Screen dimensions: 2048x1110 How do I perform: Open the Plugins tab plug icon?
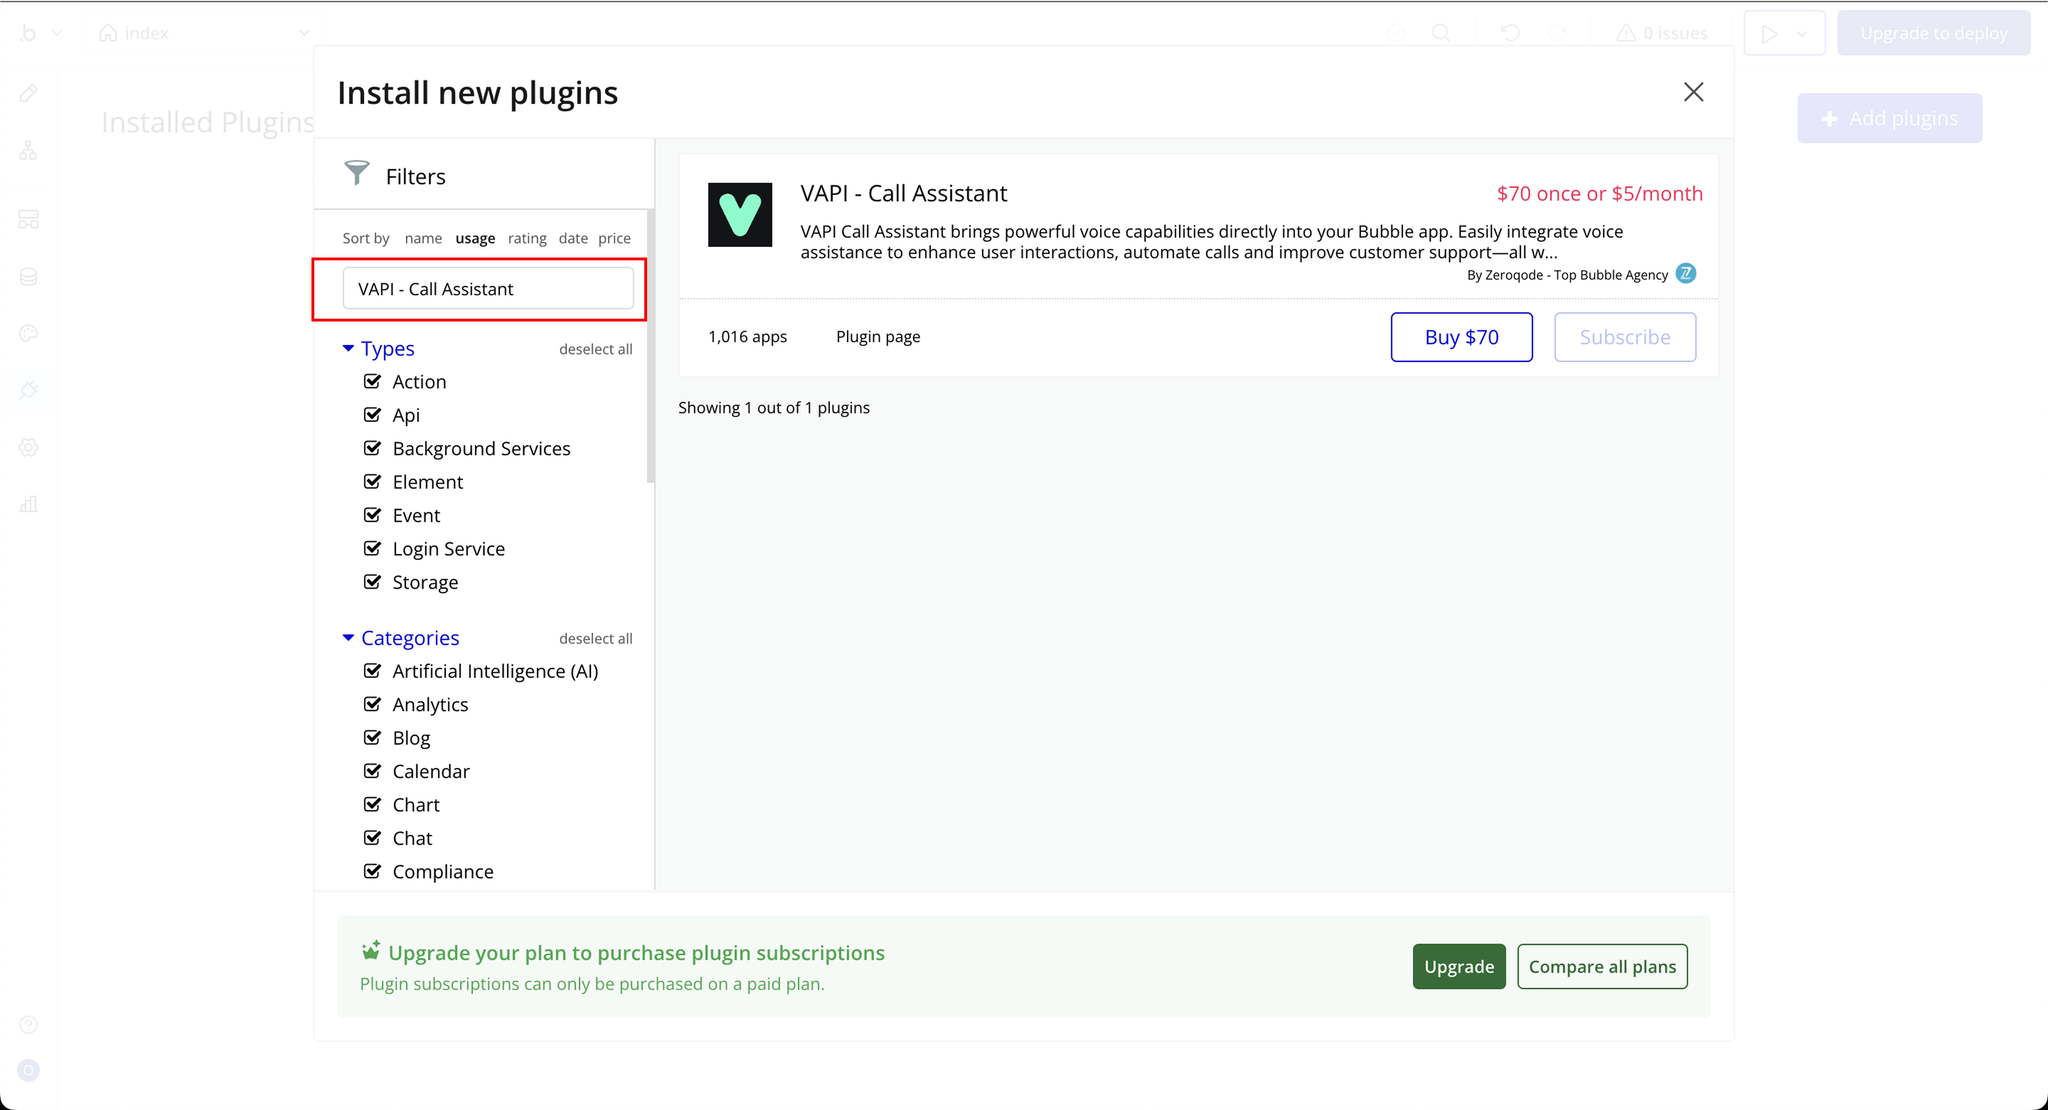tap(29, 390)
